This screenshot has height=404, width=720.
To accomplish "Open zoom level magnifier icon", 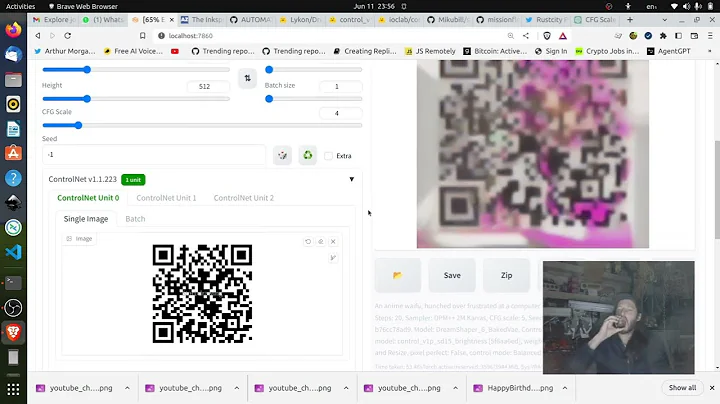I will click(x=511, y=36).
